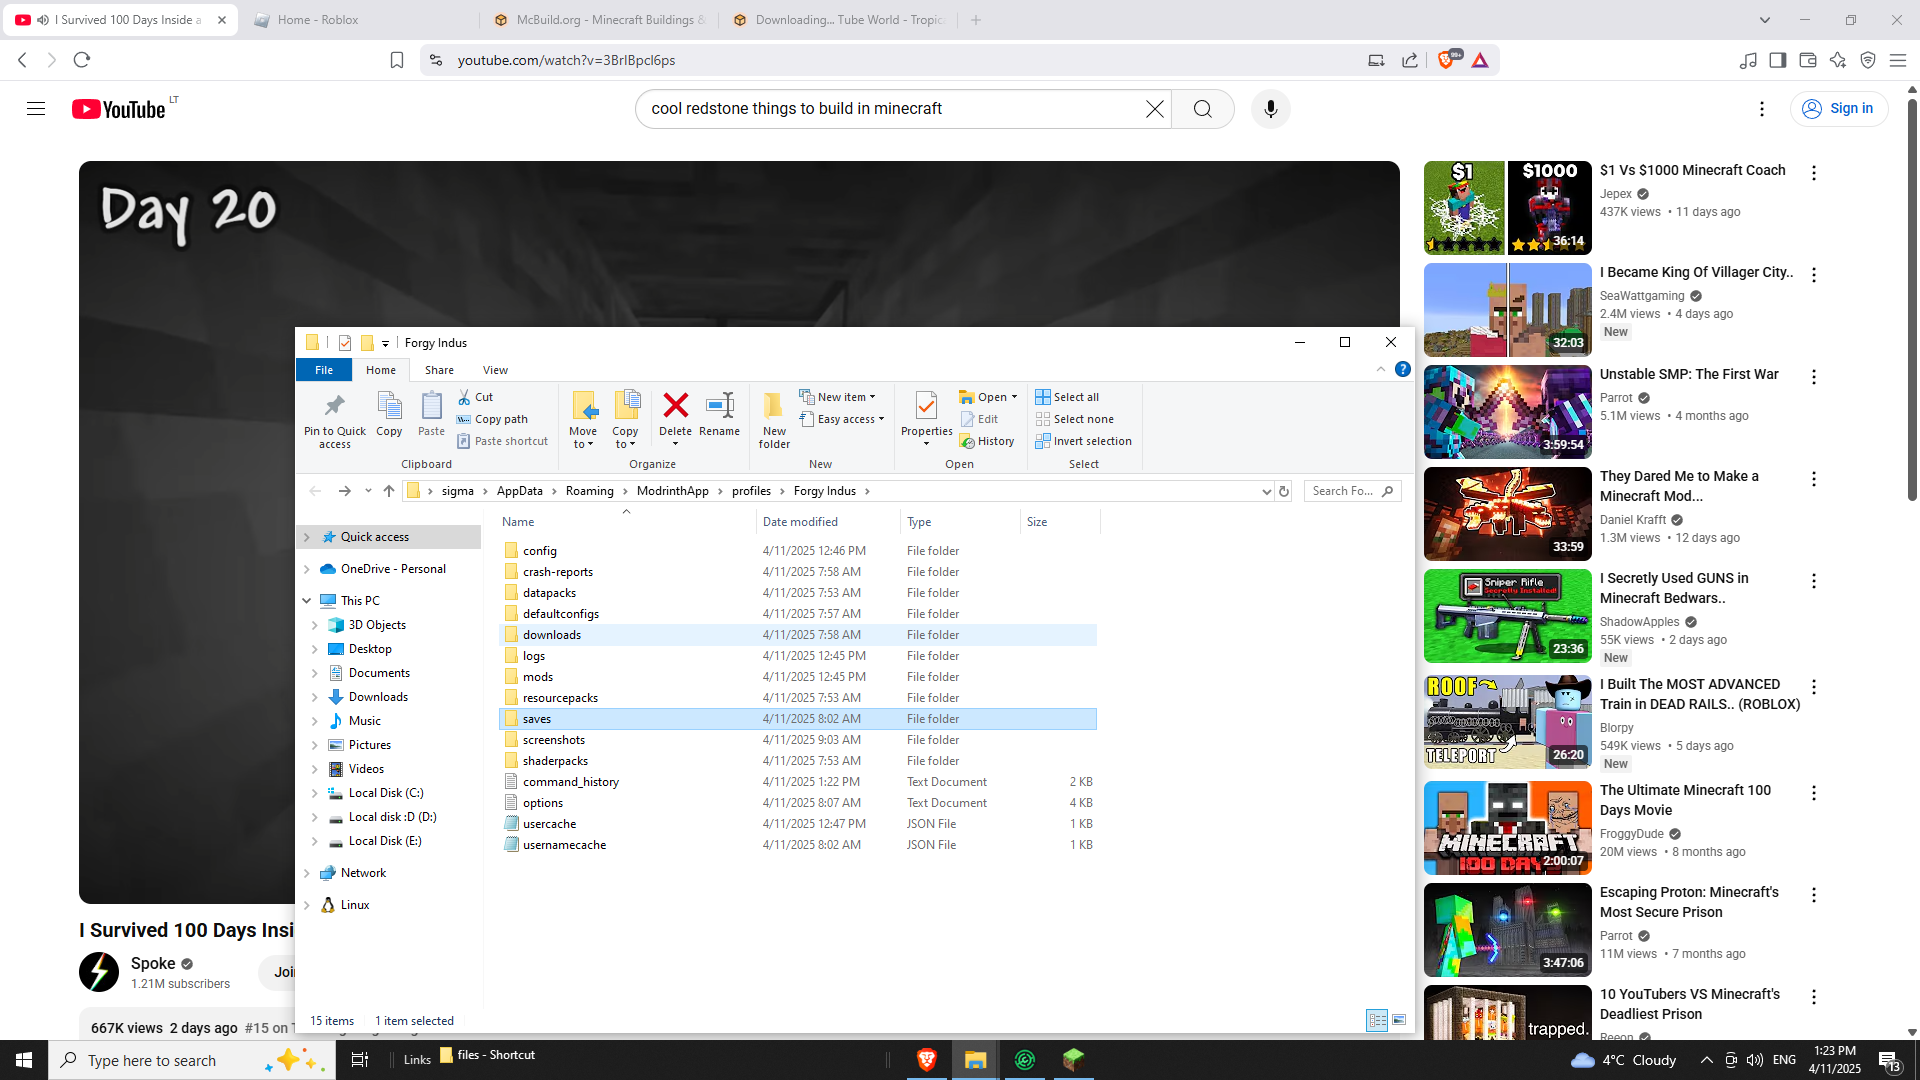The width and height of the screenshot is (1920, 1080).
Task: Open address bar history dropdown in Explorer
Action: pos(1266,491)
